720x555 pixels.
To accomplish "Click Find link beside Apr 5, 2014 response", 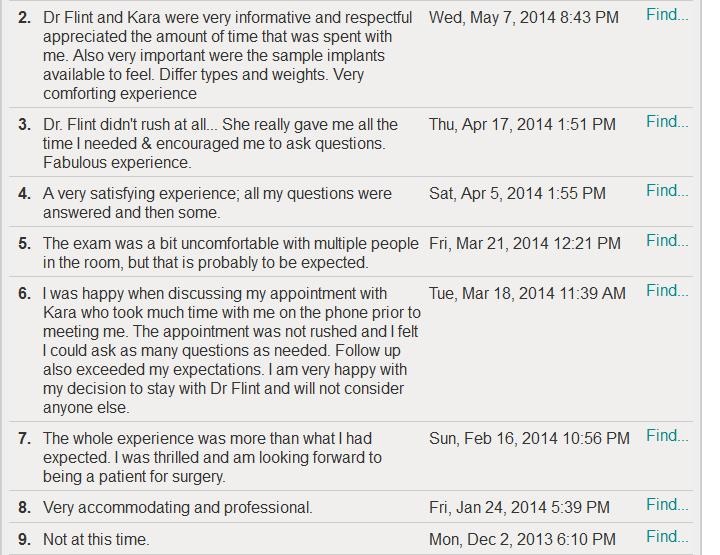I will (x=667, y=191).
